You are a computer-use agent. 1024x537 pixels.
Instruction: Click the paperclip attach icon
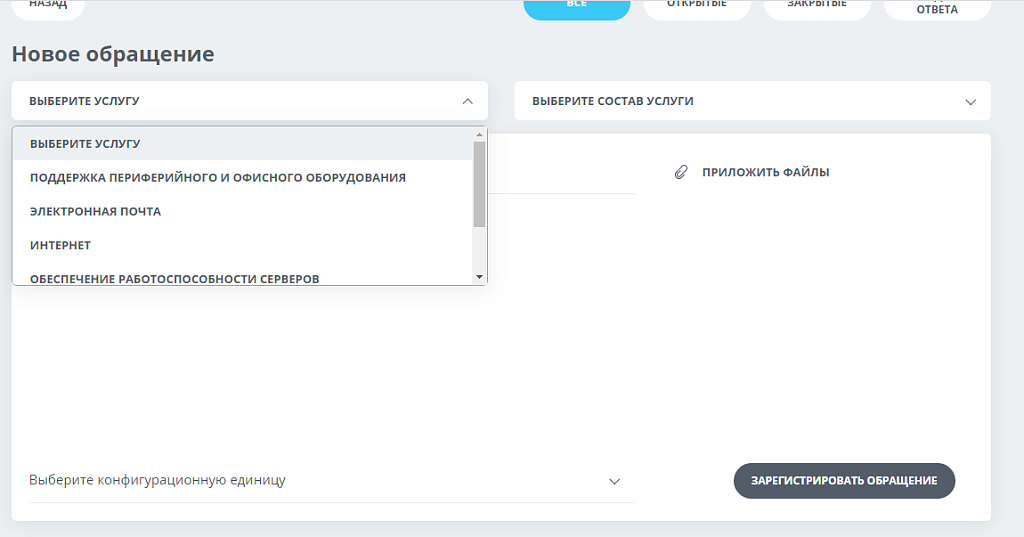[682, 172]
